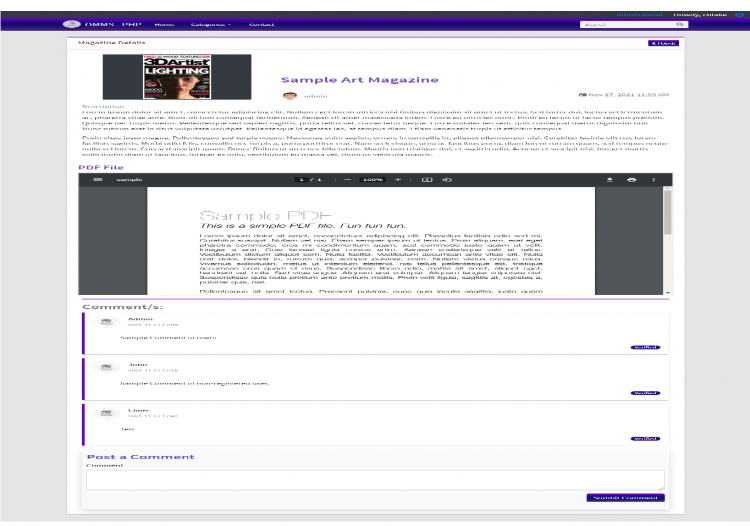Click the PDF zoom out minus icon
The image size is (750, 526).
pos(347,180)
